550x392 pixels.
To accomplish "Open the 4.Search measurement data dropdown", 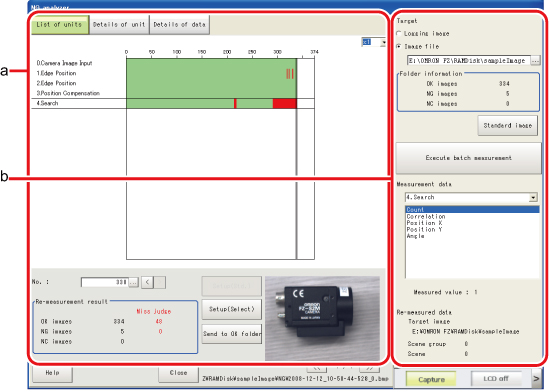I will (533, 197).
